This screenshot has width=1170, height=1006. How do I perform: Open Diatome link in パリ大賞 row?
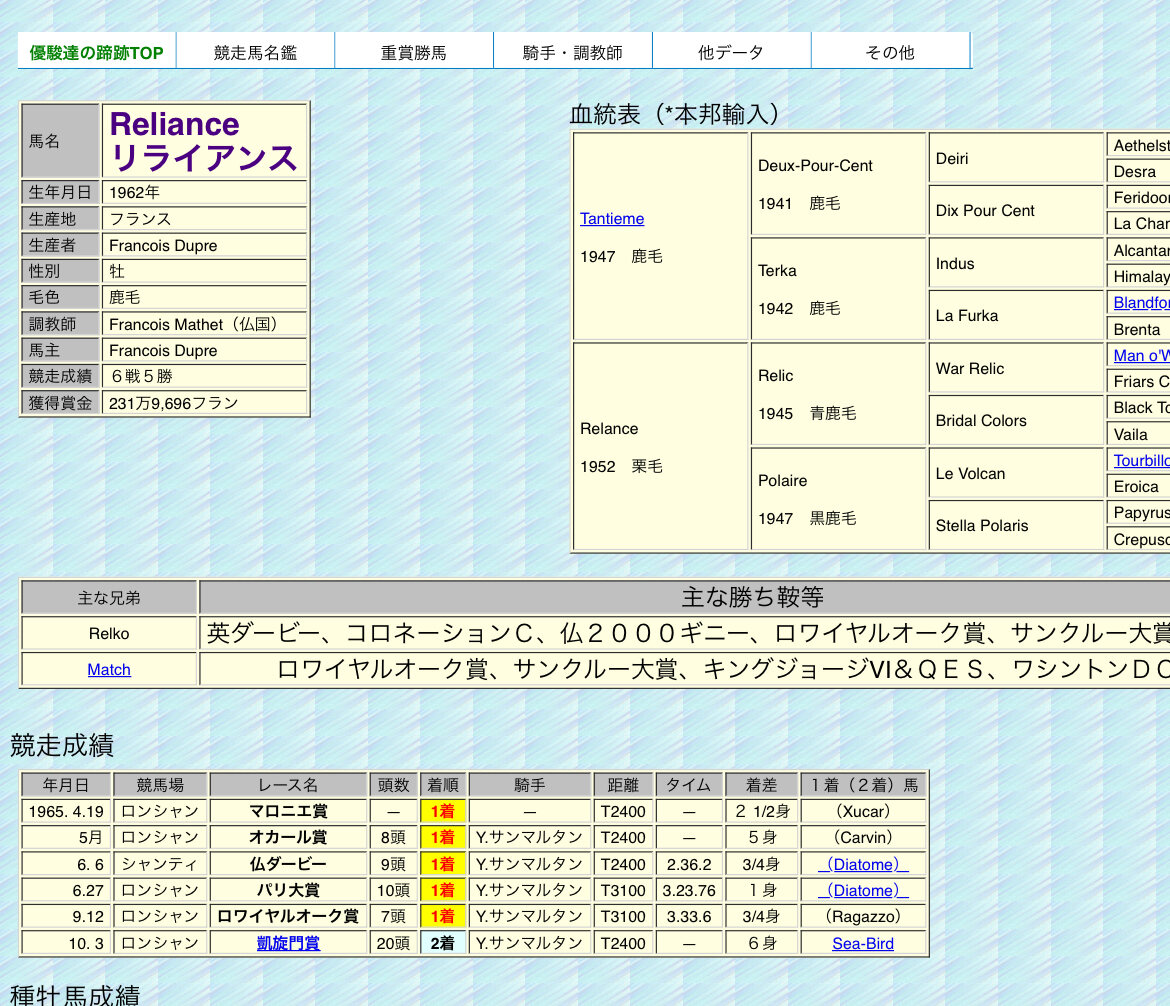coord(863,891)
